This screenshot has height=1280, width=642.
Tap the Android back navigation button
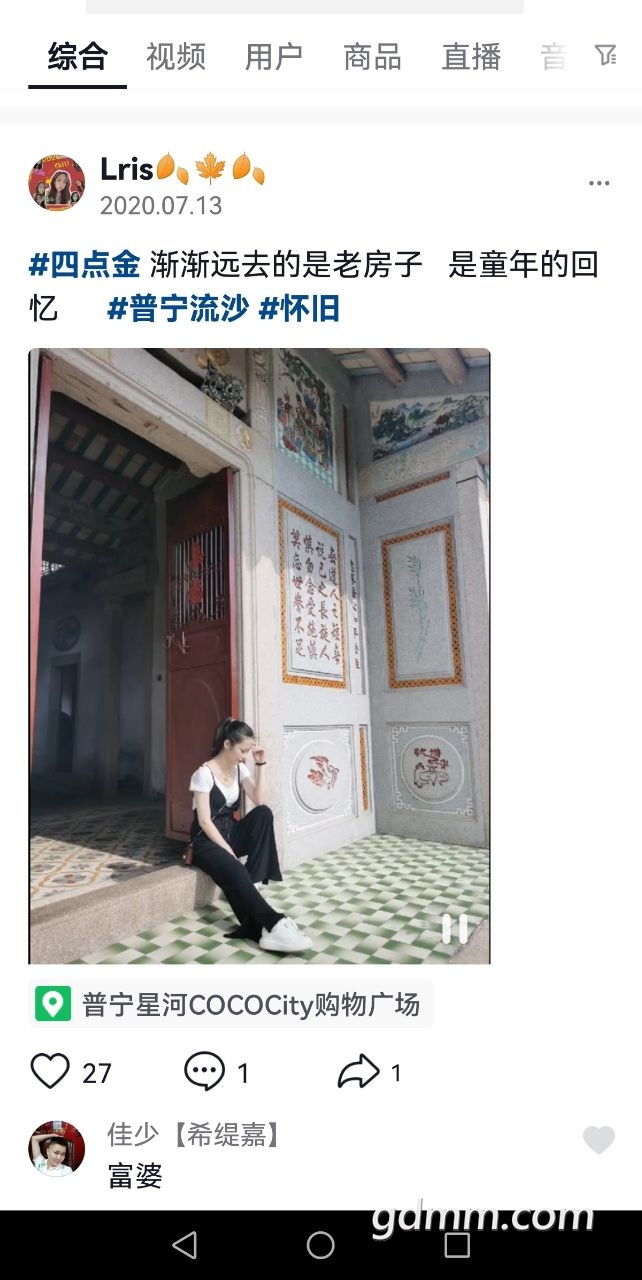pyautogui.click(x=184, y=1245)
